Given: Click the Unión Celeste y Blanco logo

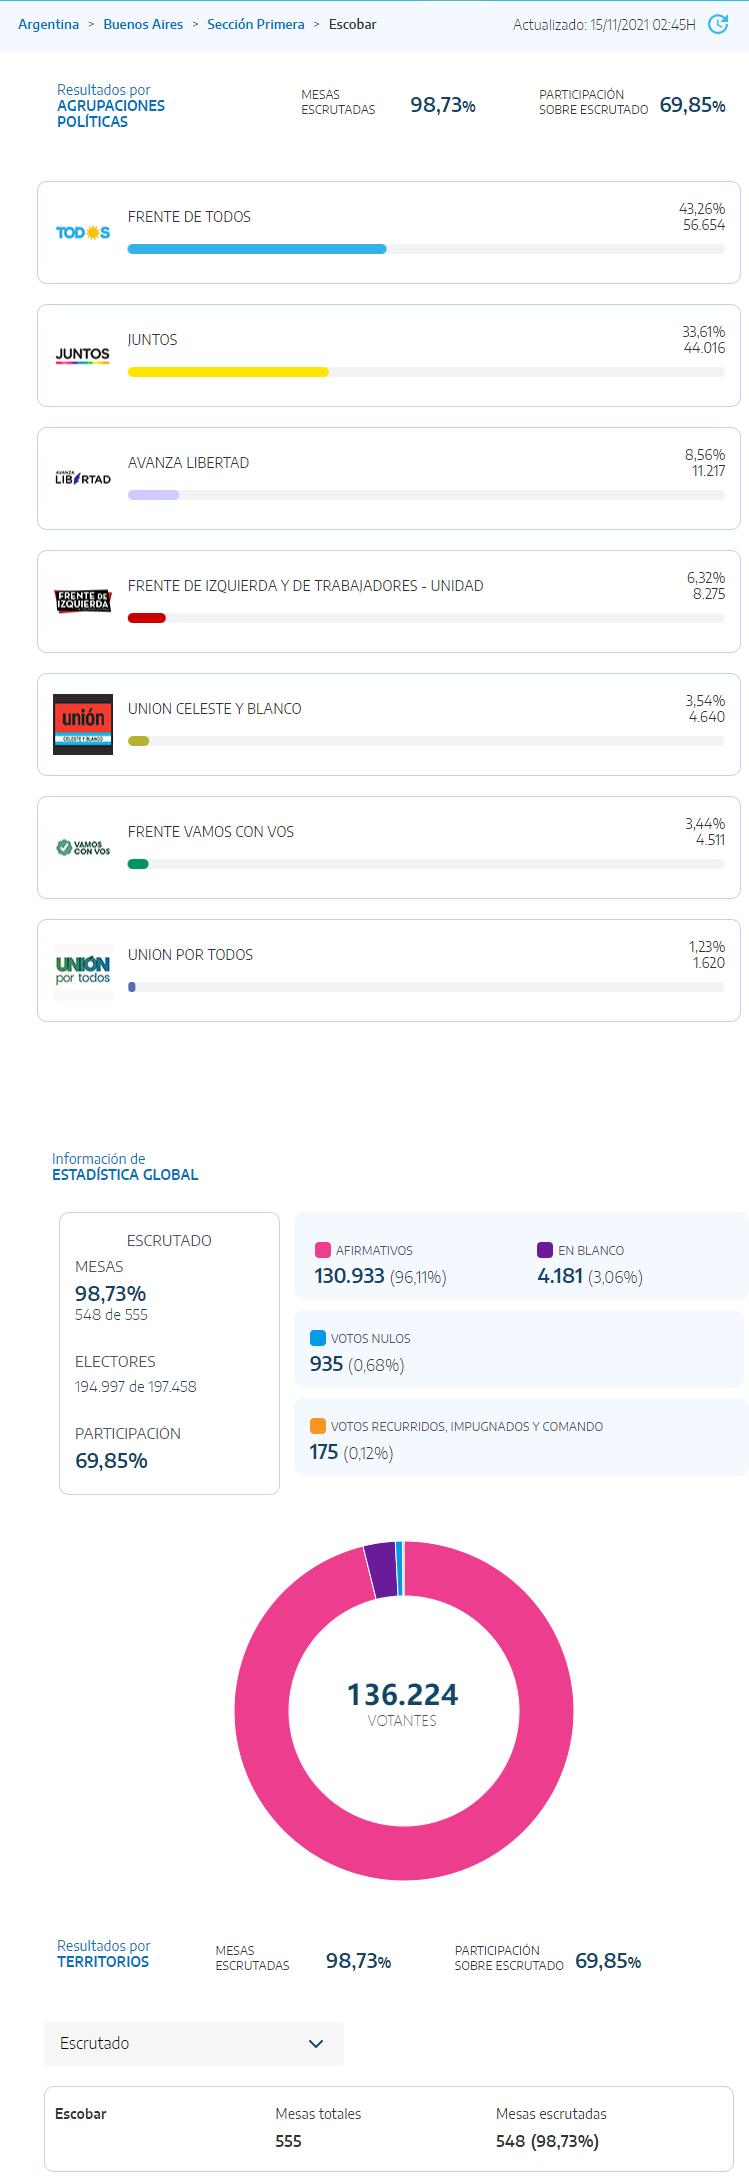Looking at the screenshot, I should click(x=84, y=724).
